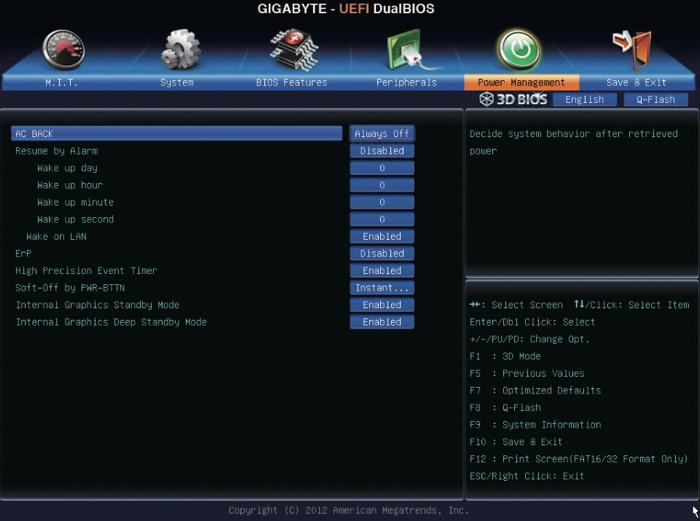This screenshot has height=521, width=700.
Task: Click the BIOS Features chip icon
Action: [x=292, y=48]
